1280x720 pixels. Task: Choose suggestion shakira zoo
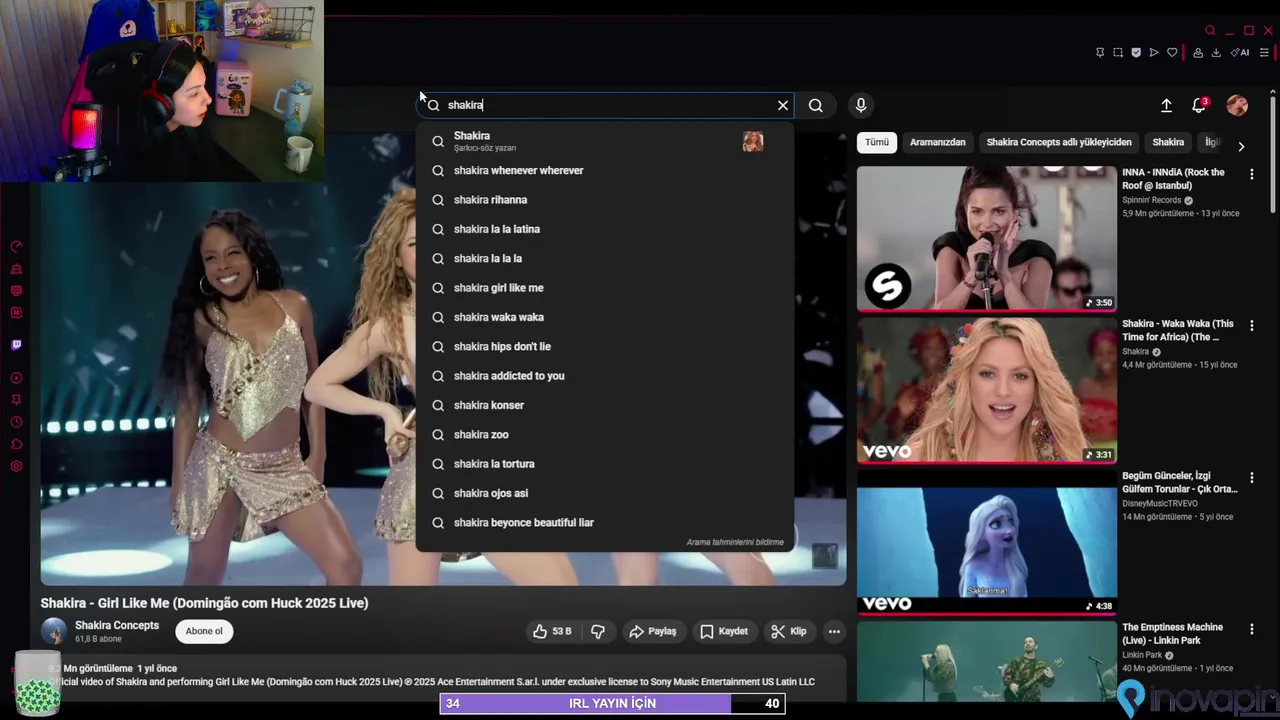(604, 434)
